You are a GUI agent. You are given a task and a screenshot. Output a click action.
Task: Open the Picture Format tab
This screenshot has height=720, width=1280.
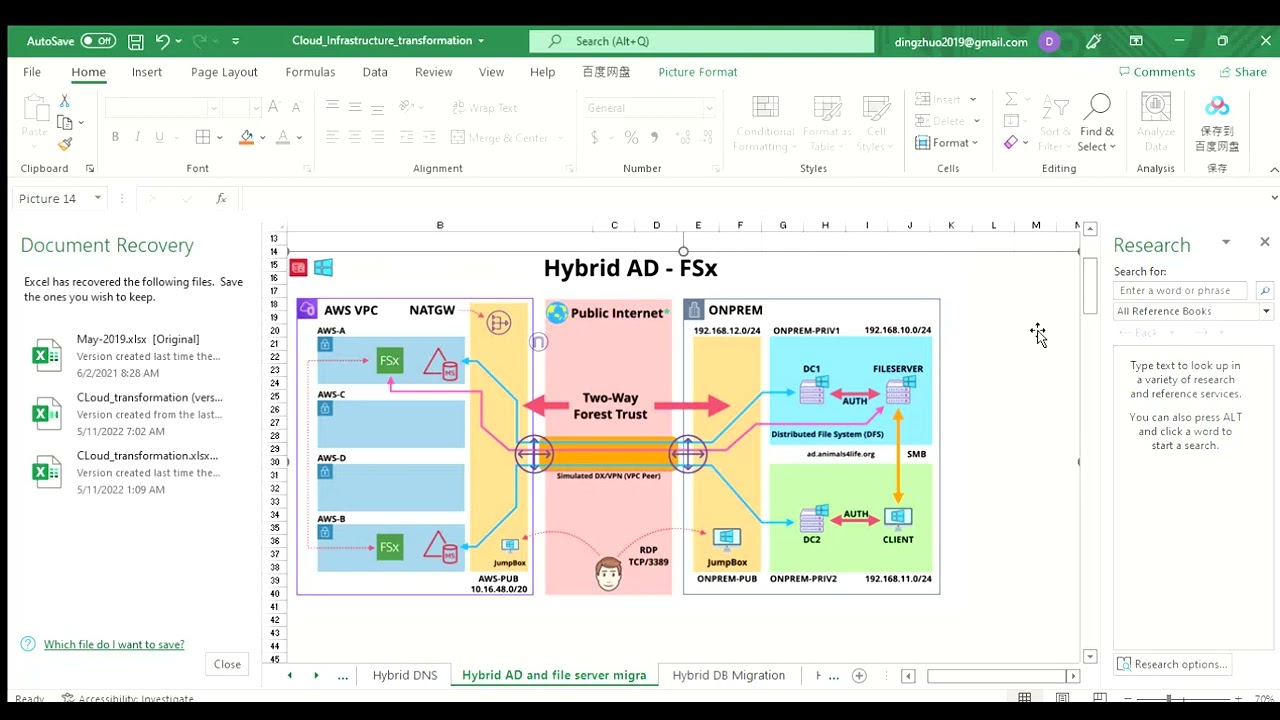point(698,72)
